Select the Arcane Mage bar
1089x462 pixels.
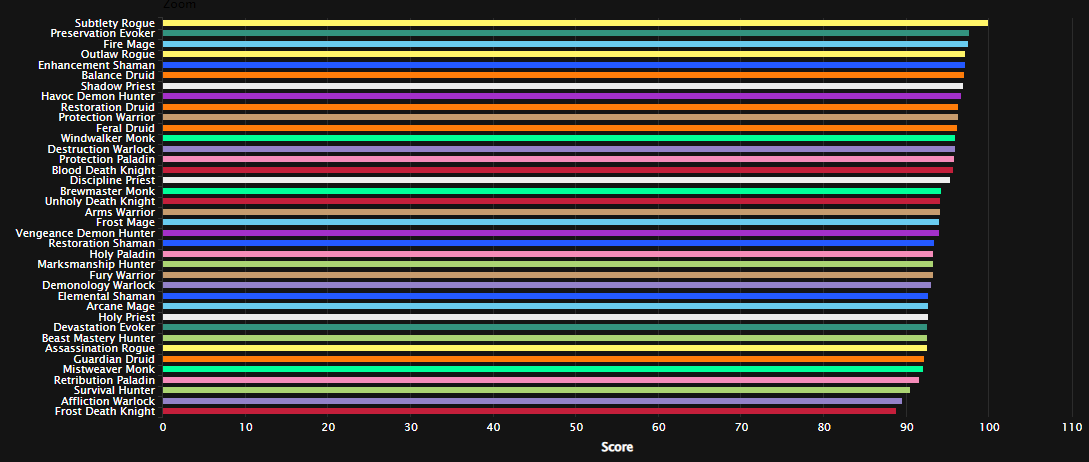point(545,307)
